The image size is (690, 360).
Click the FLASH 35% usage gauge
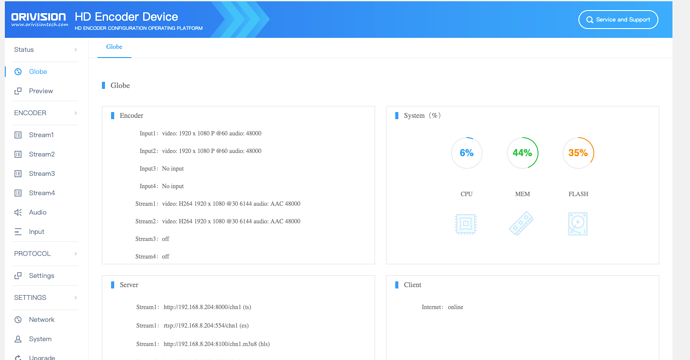578,153
